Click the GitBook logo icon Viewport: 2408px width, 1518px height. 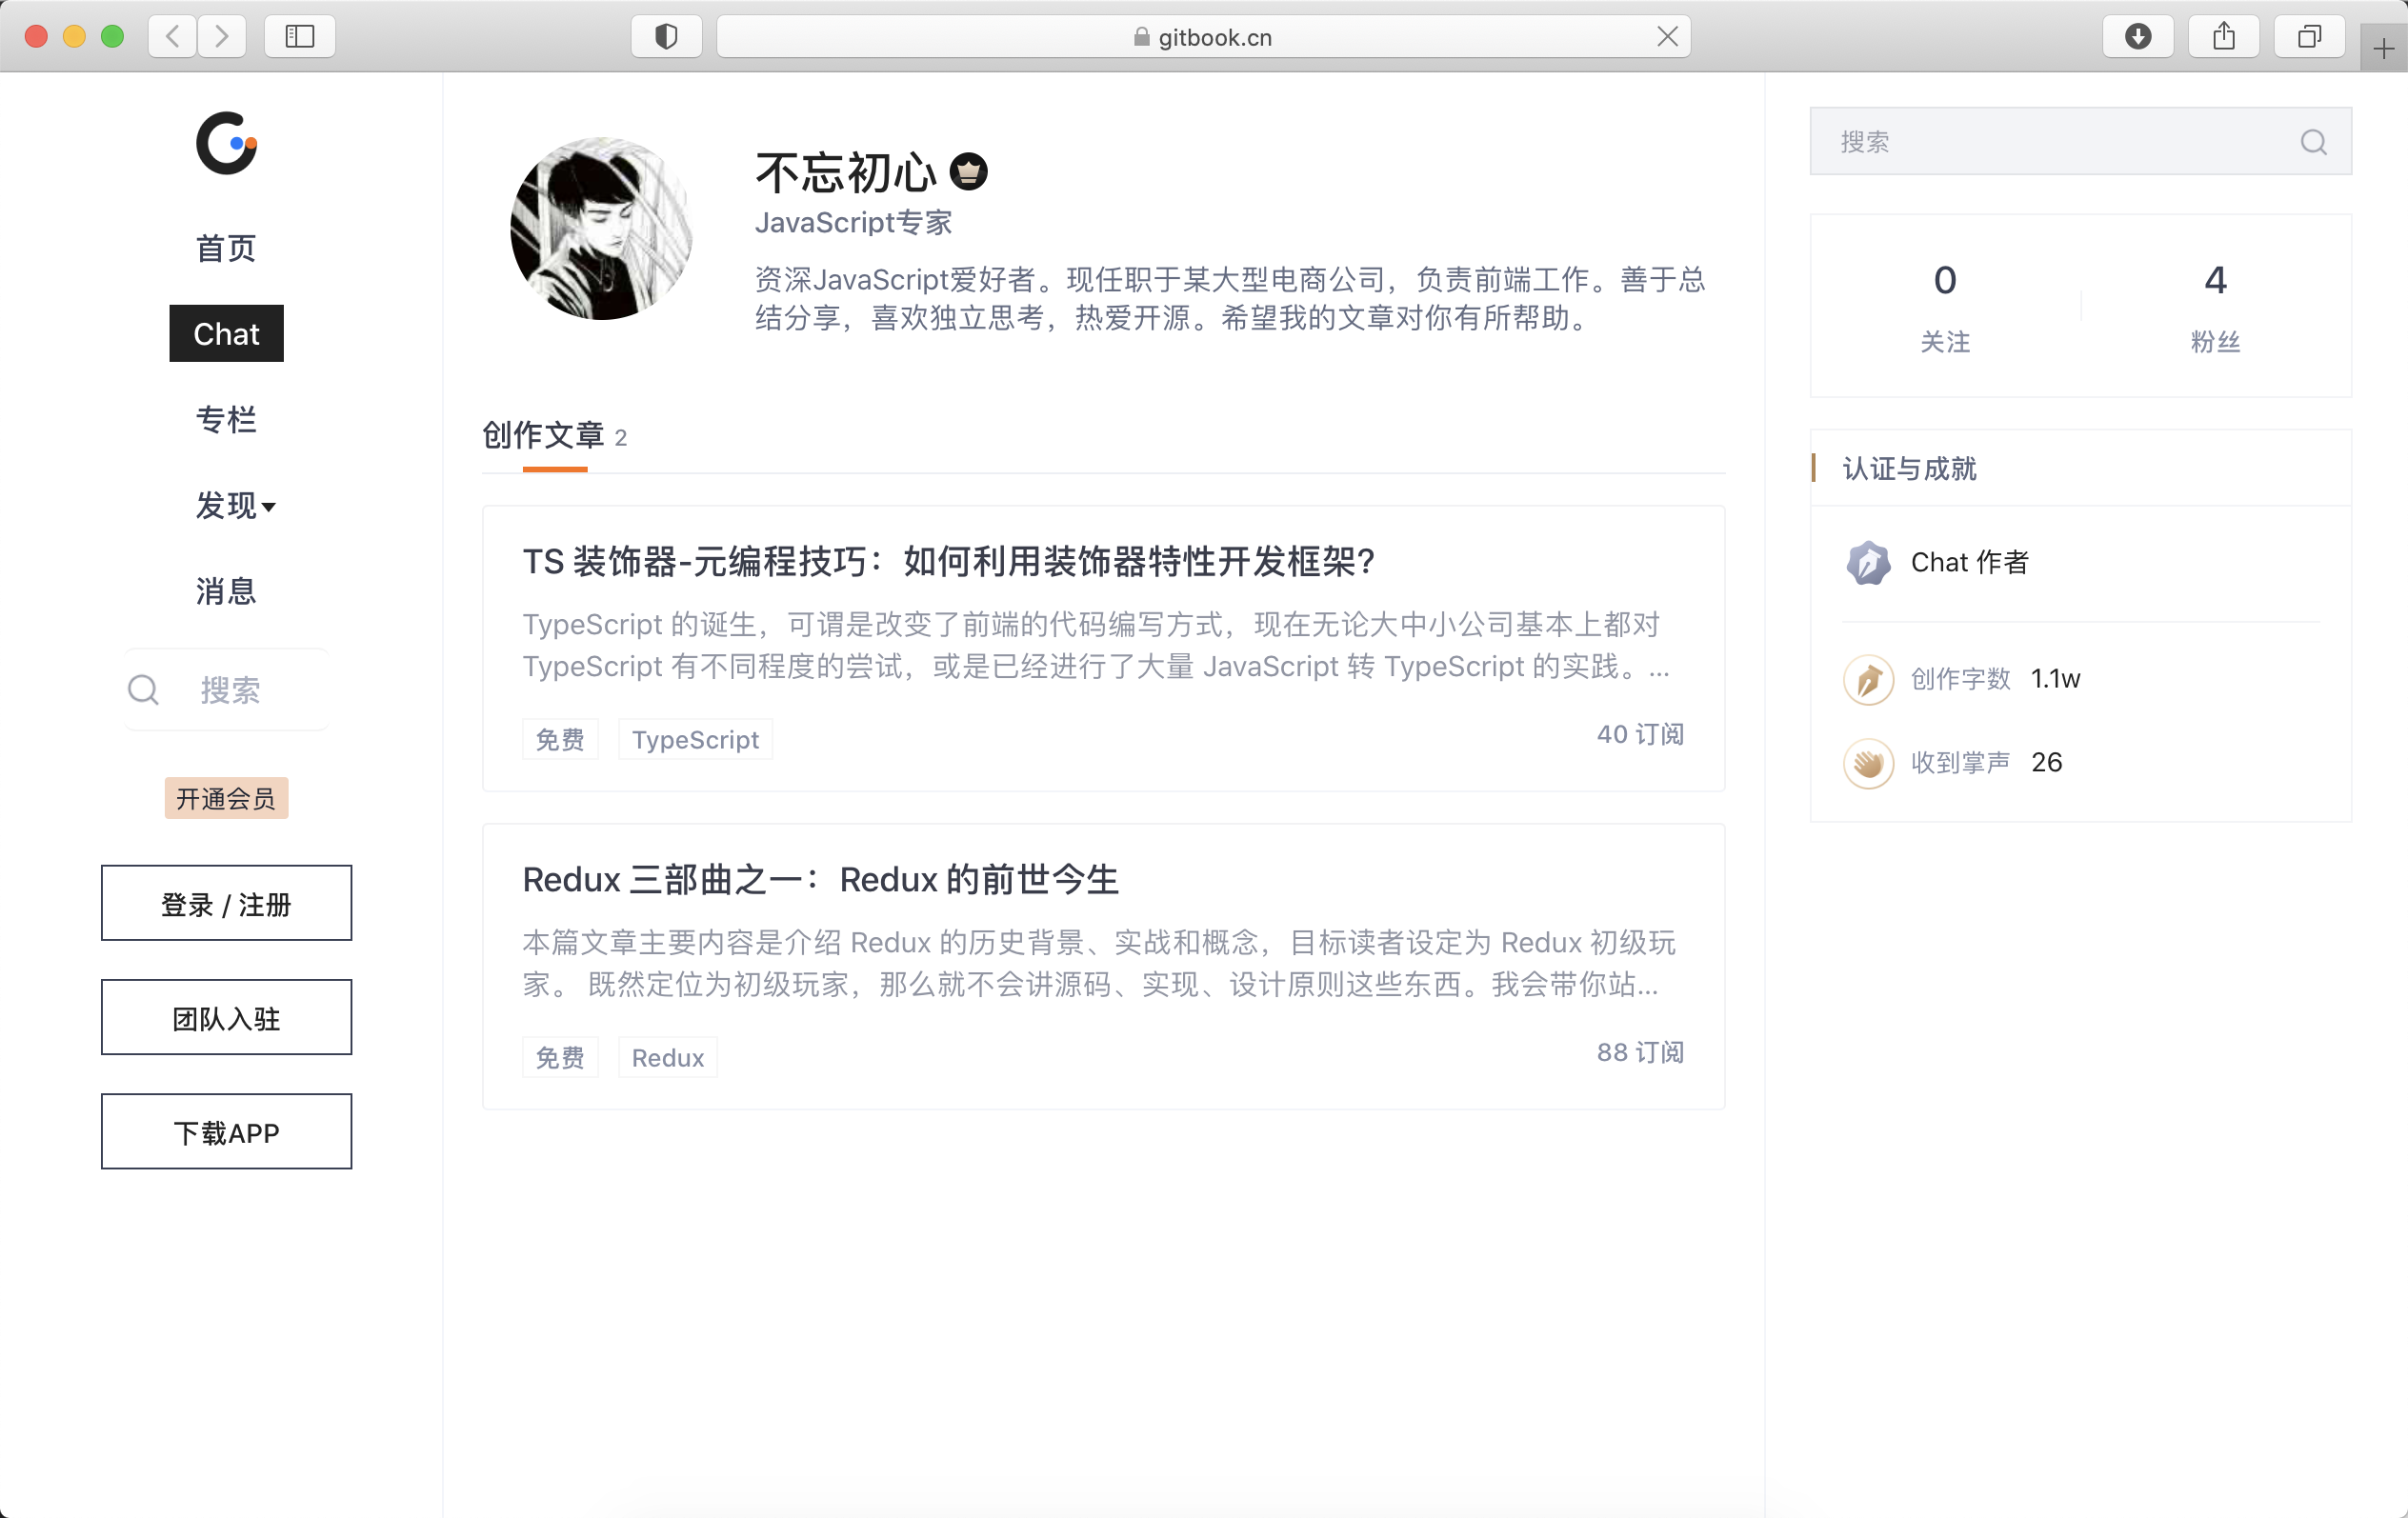click(x=226, y=143)
